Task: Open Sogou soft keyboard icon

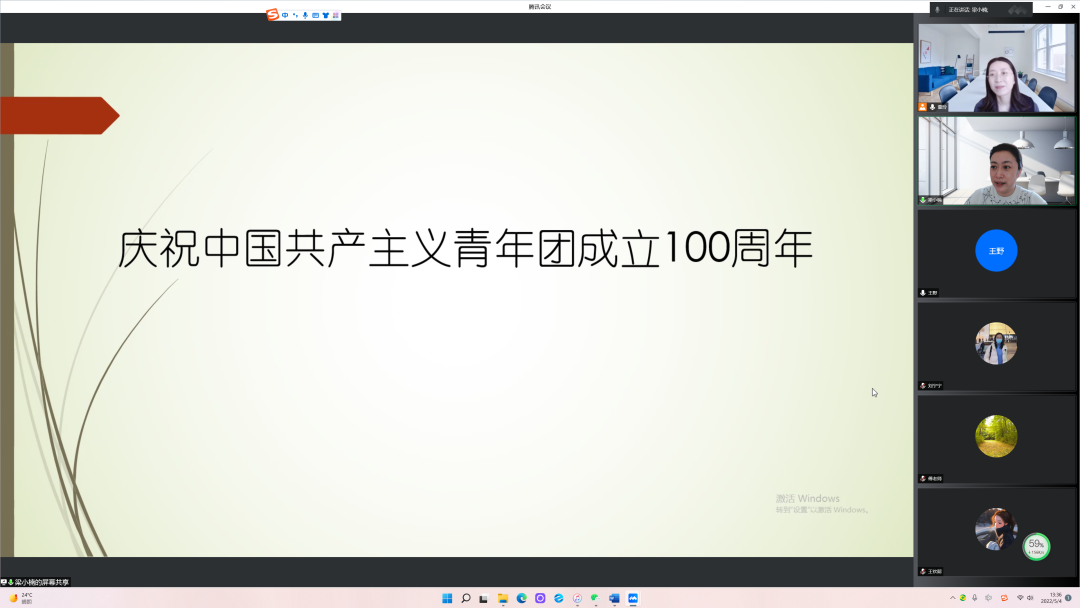Action: coord(316,15)
